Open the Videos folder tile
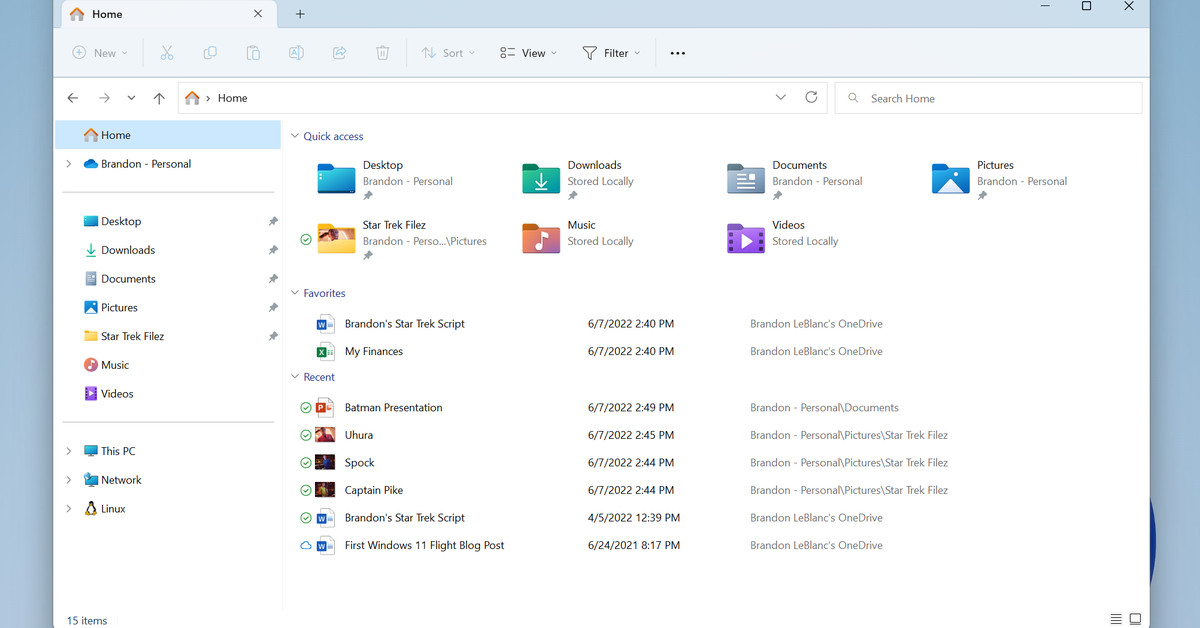1200x628 pixels. tap(746, 238)
